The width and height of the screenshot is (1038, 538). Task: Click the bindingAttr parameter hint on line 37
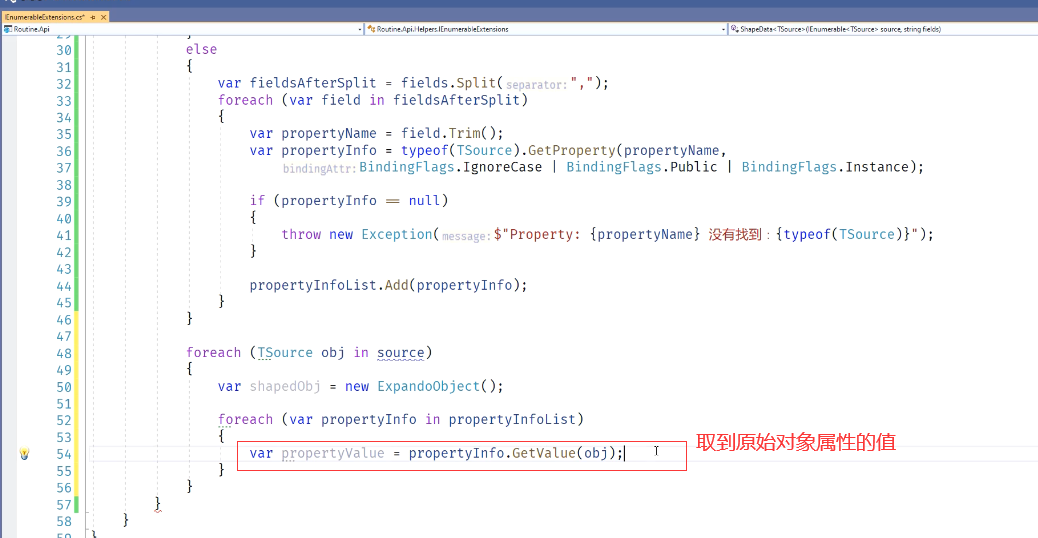click(319, 169)
